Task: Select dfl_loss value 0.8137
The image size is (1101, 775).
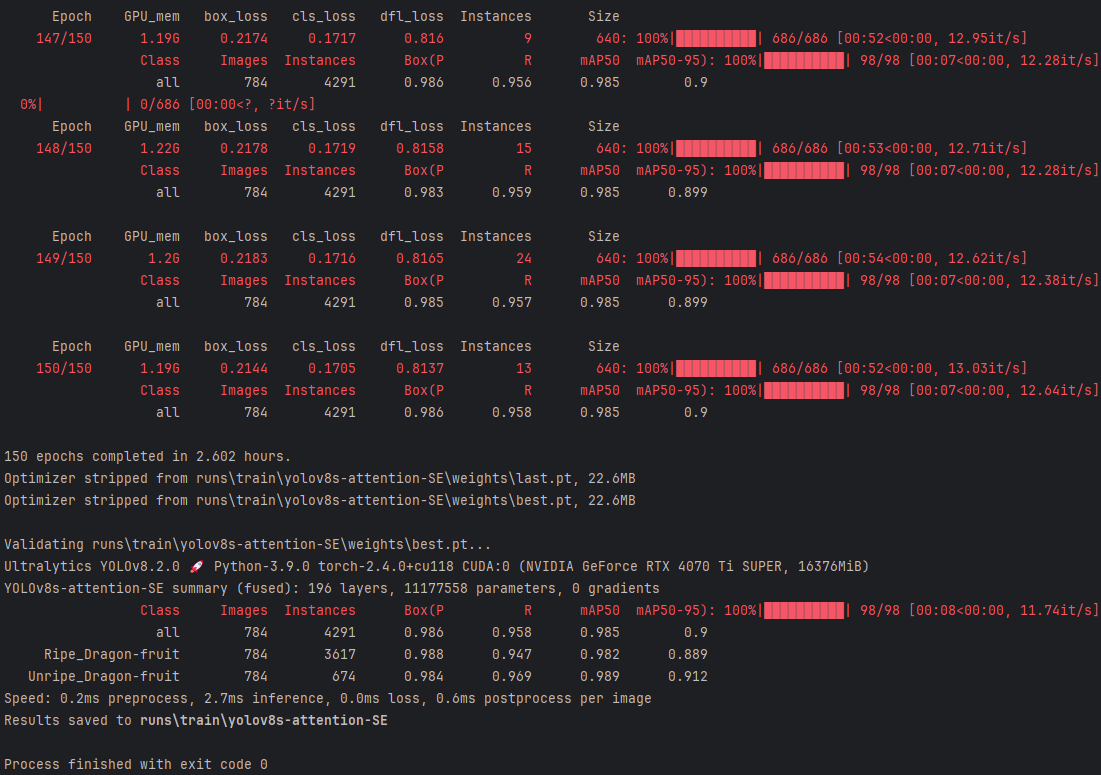Action: coord(420,369)
